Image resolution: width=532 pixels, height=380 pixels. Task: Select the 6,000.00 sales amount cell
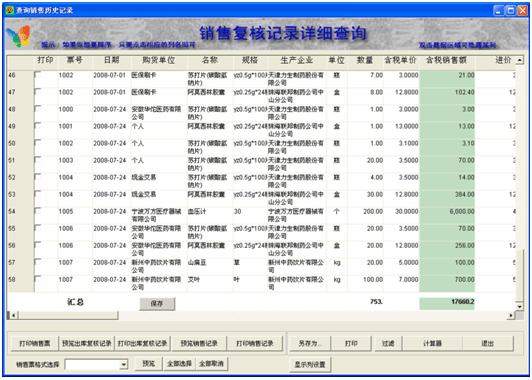(x=447, y=215)
